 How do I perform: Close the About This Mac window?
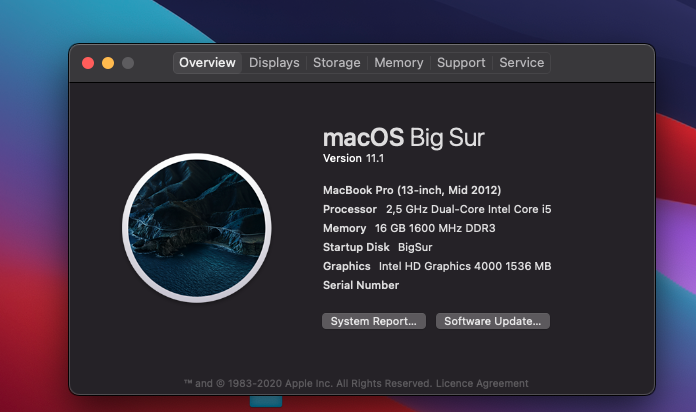click(88, 63)
